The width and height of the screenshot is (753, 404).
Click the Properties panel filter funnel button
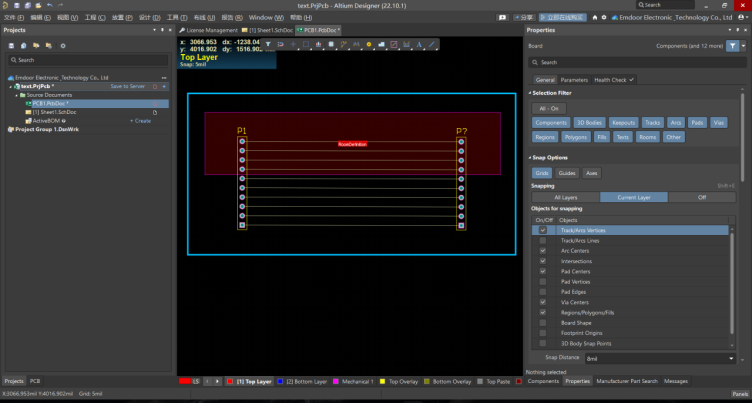coord(733,46)
